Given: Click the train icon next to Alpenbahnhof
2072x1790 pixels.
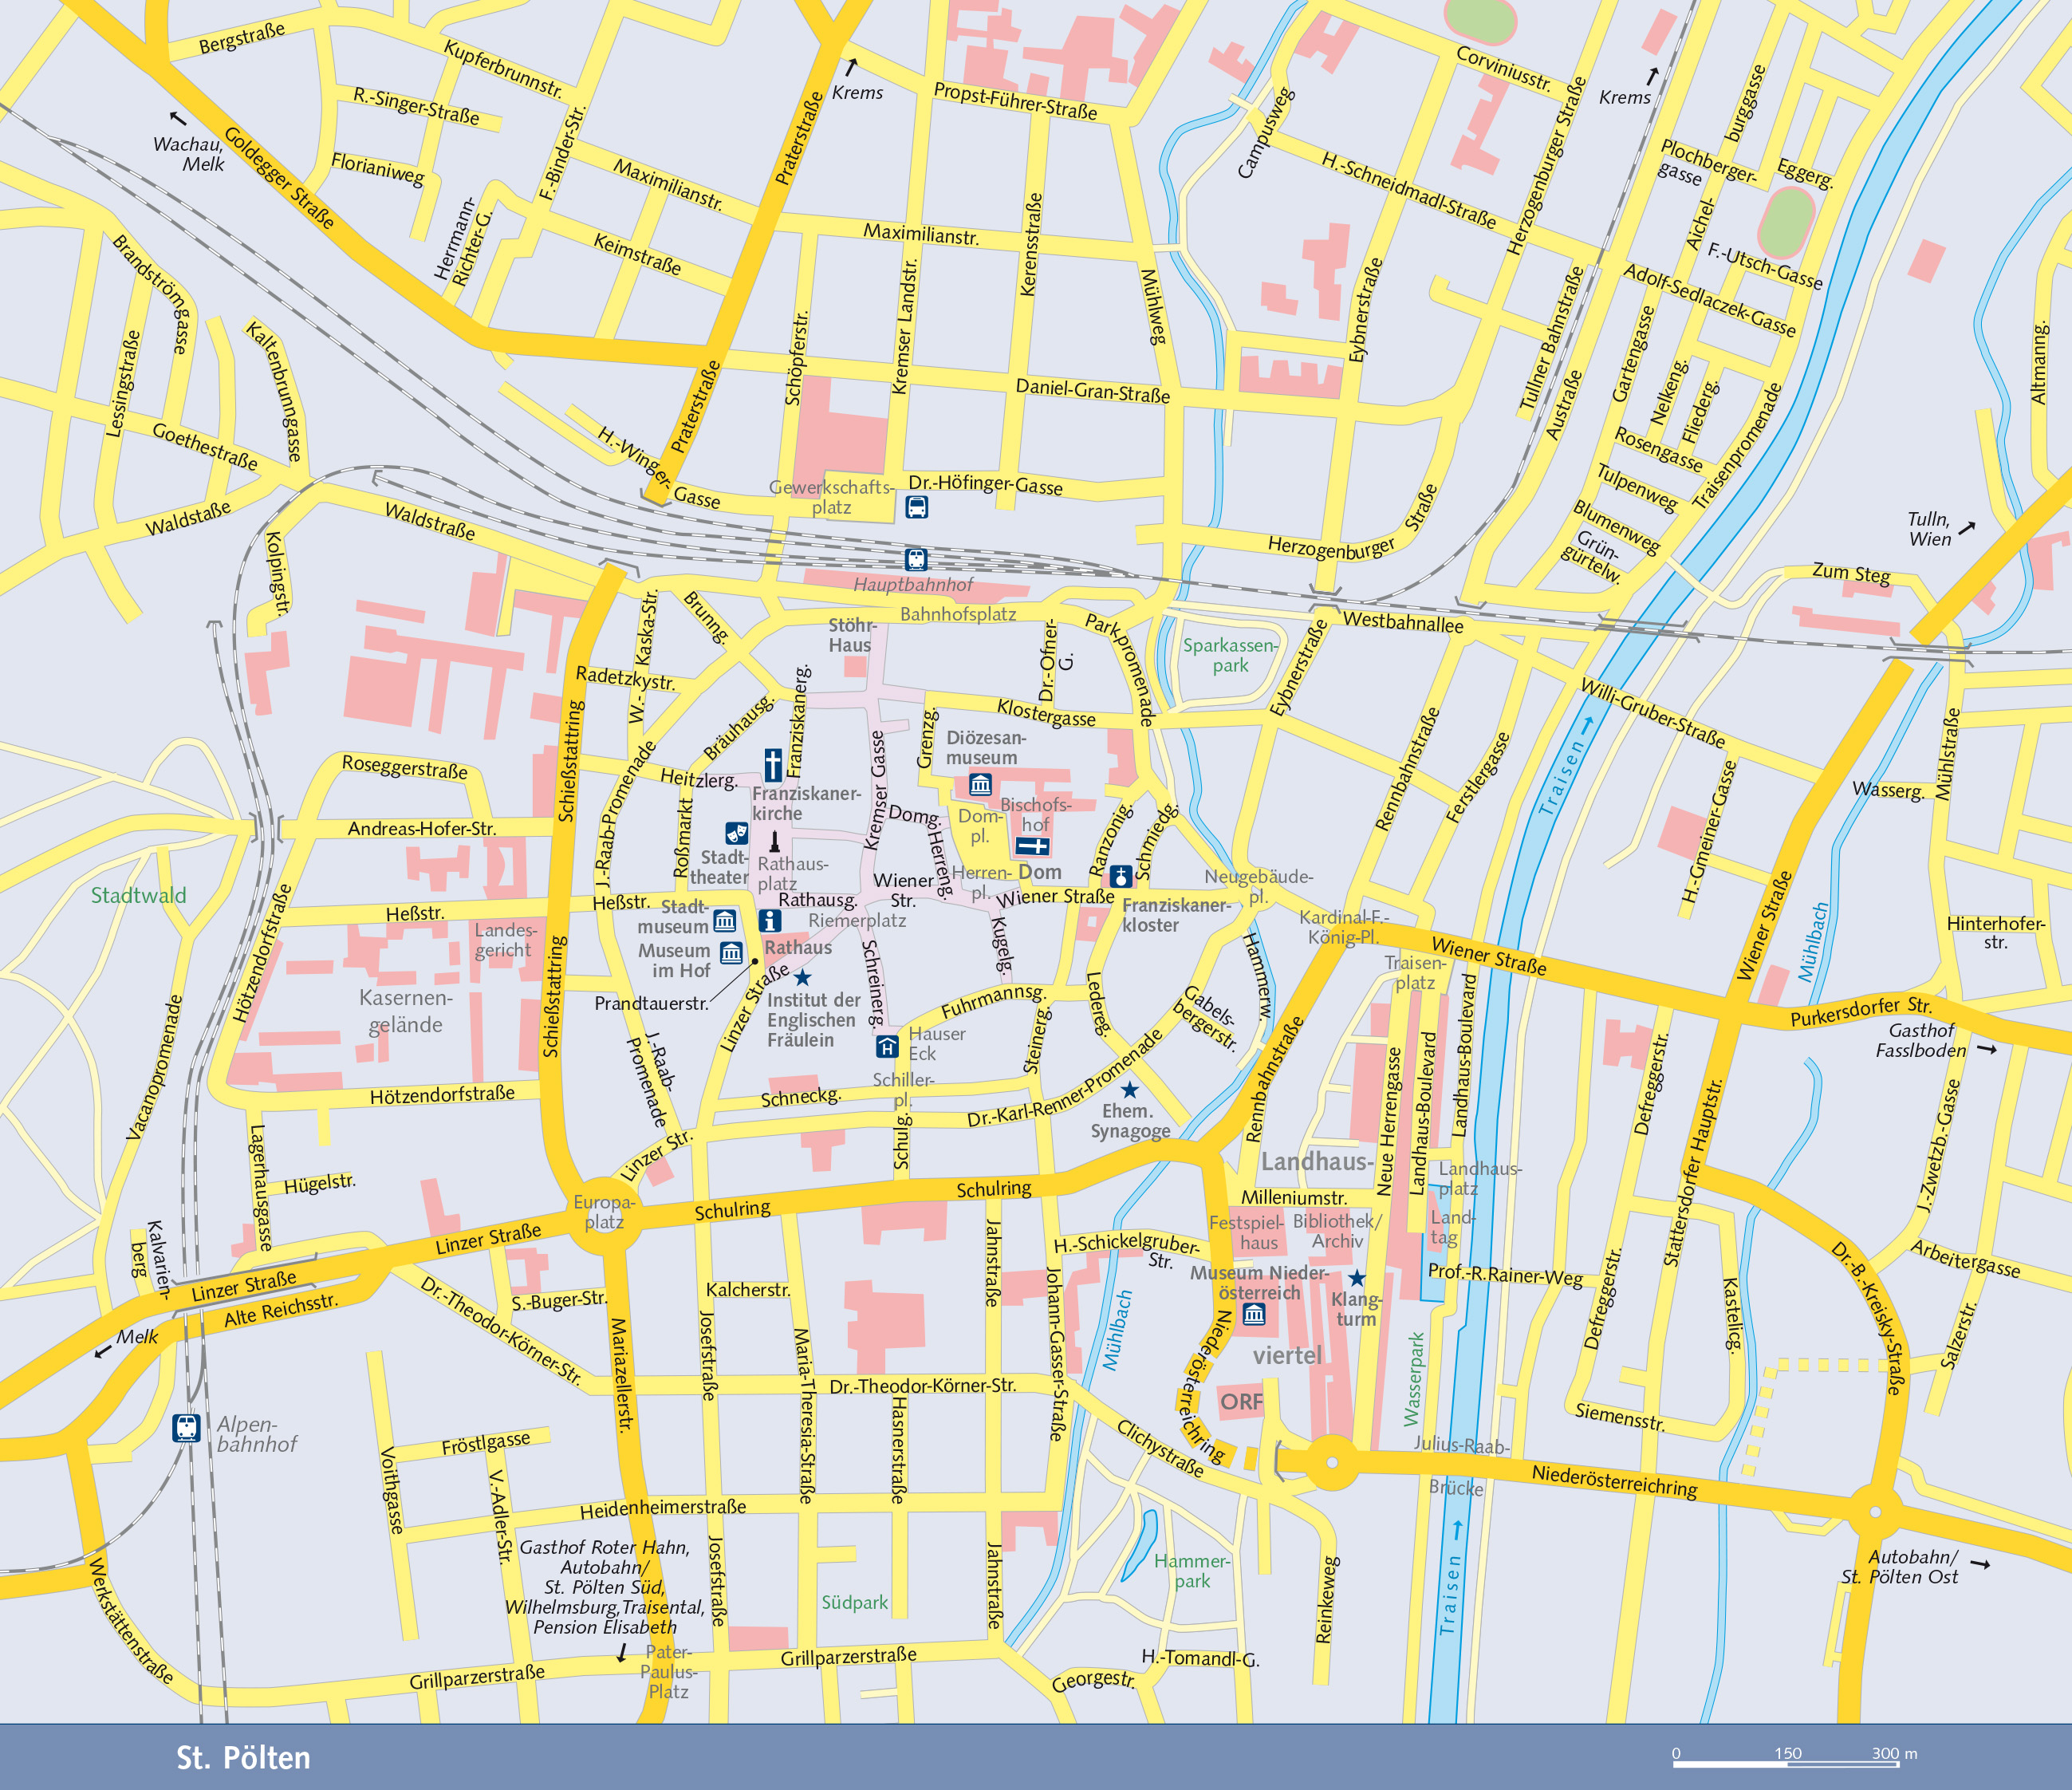Looking at the screenshot, I should [x=186, y=1427].
